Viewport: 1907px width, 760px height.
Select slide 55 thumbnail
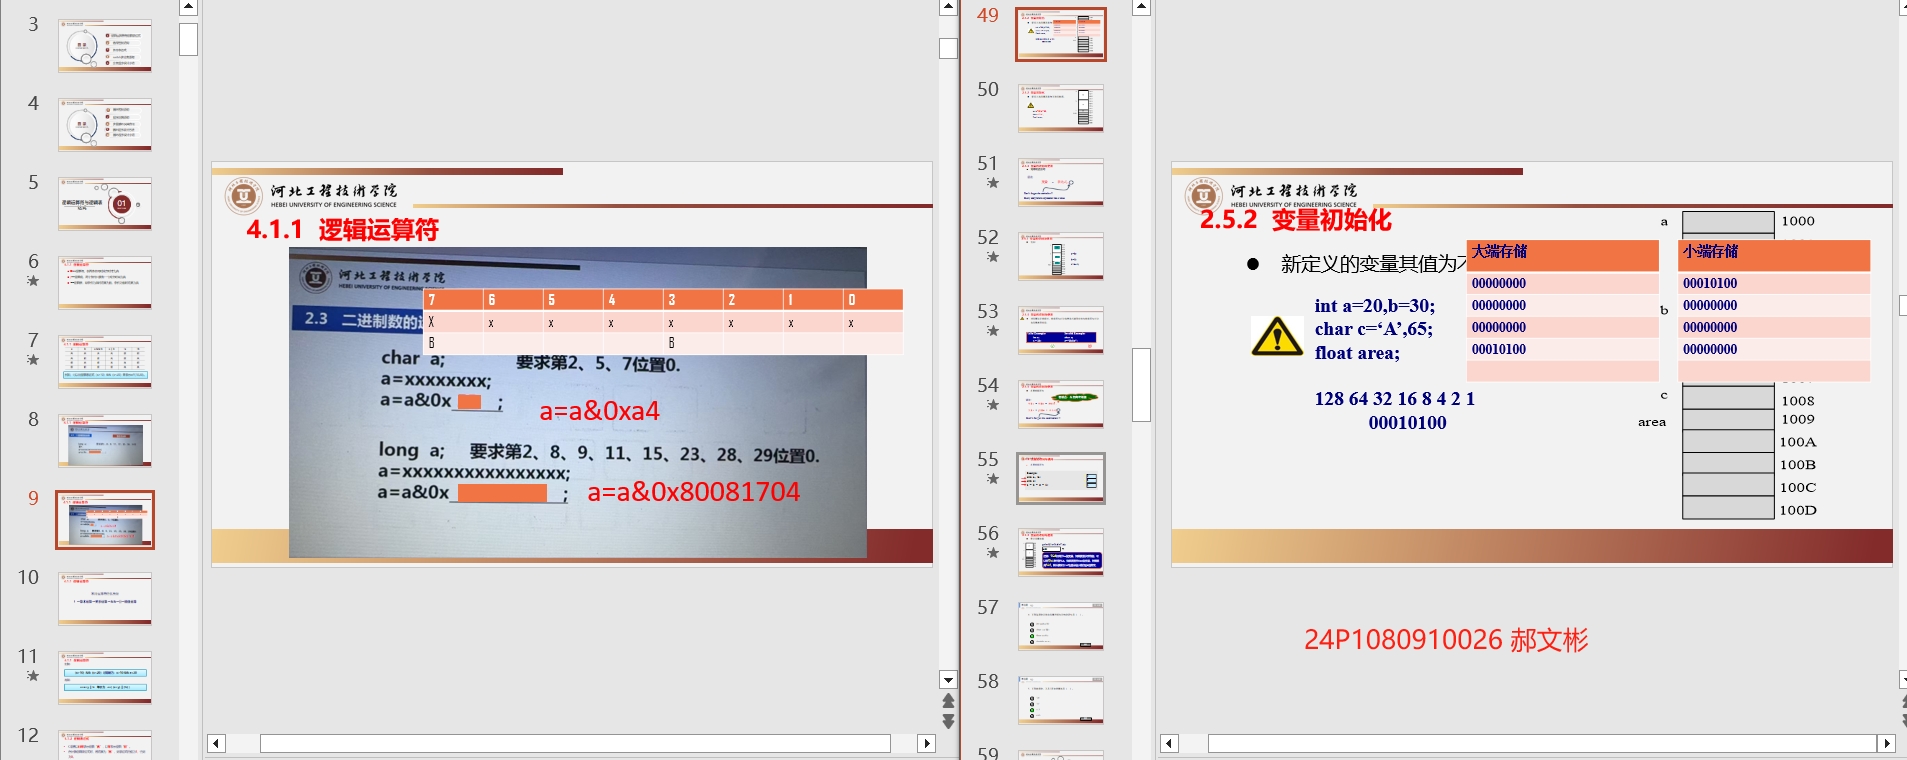point(1061,478)
